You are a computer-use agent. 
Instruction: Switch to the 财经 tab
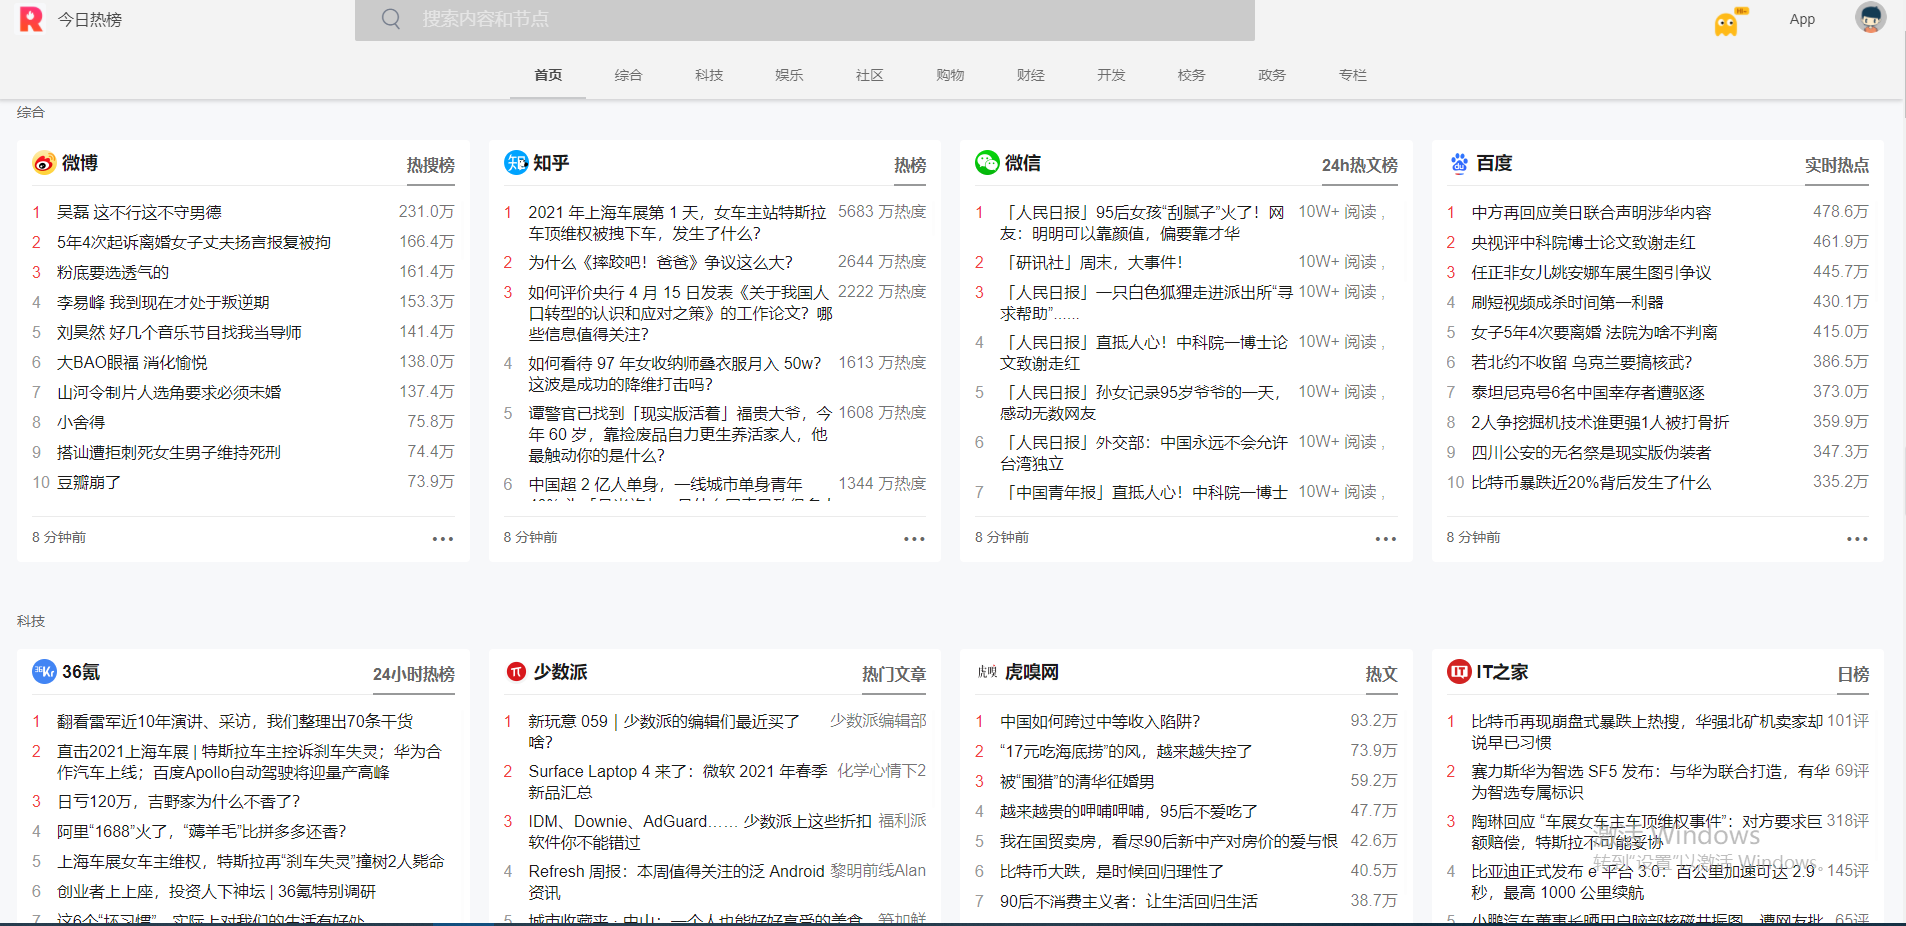(x=1031, y=75)
